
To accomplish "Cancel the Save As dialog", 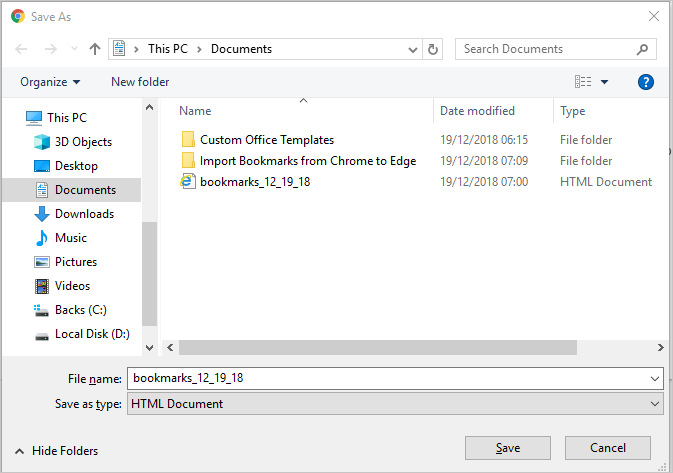I will tap(607, 448).
